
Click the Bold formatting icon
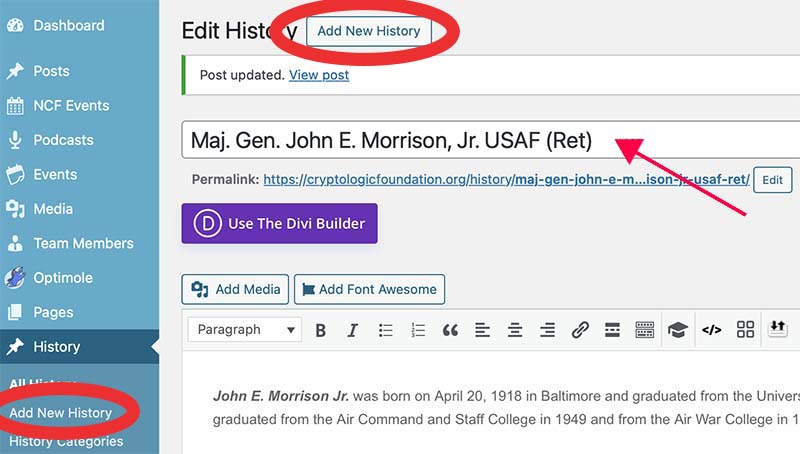click(x=321, y=330)
